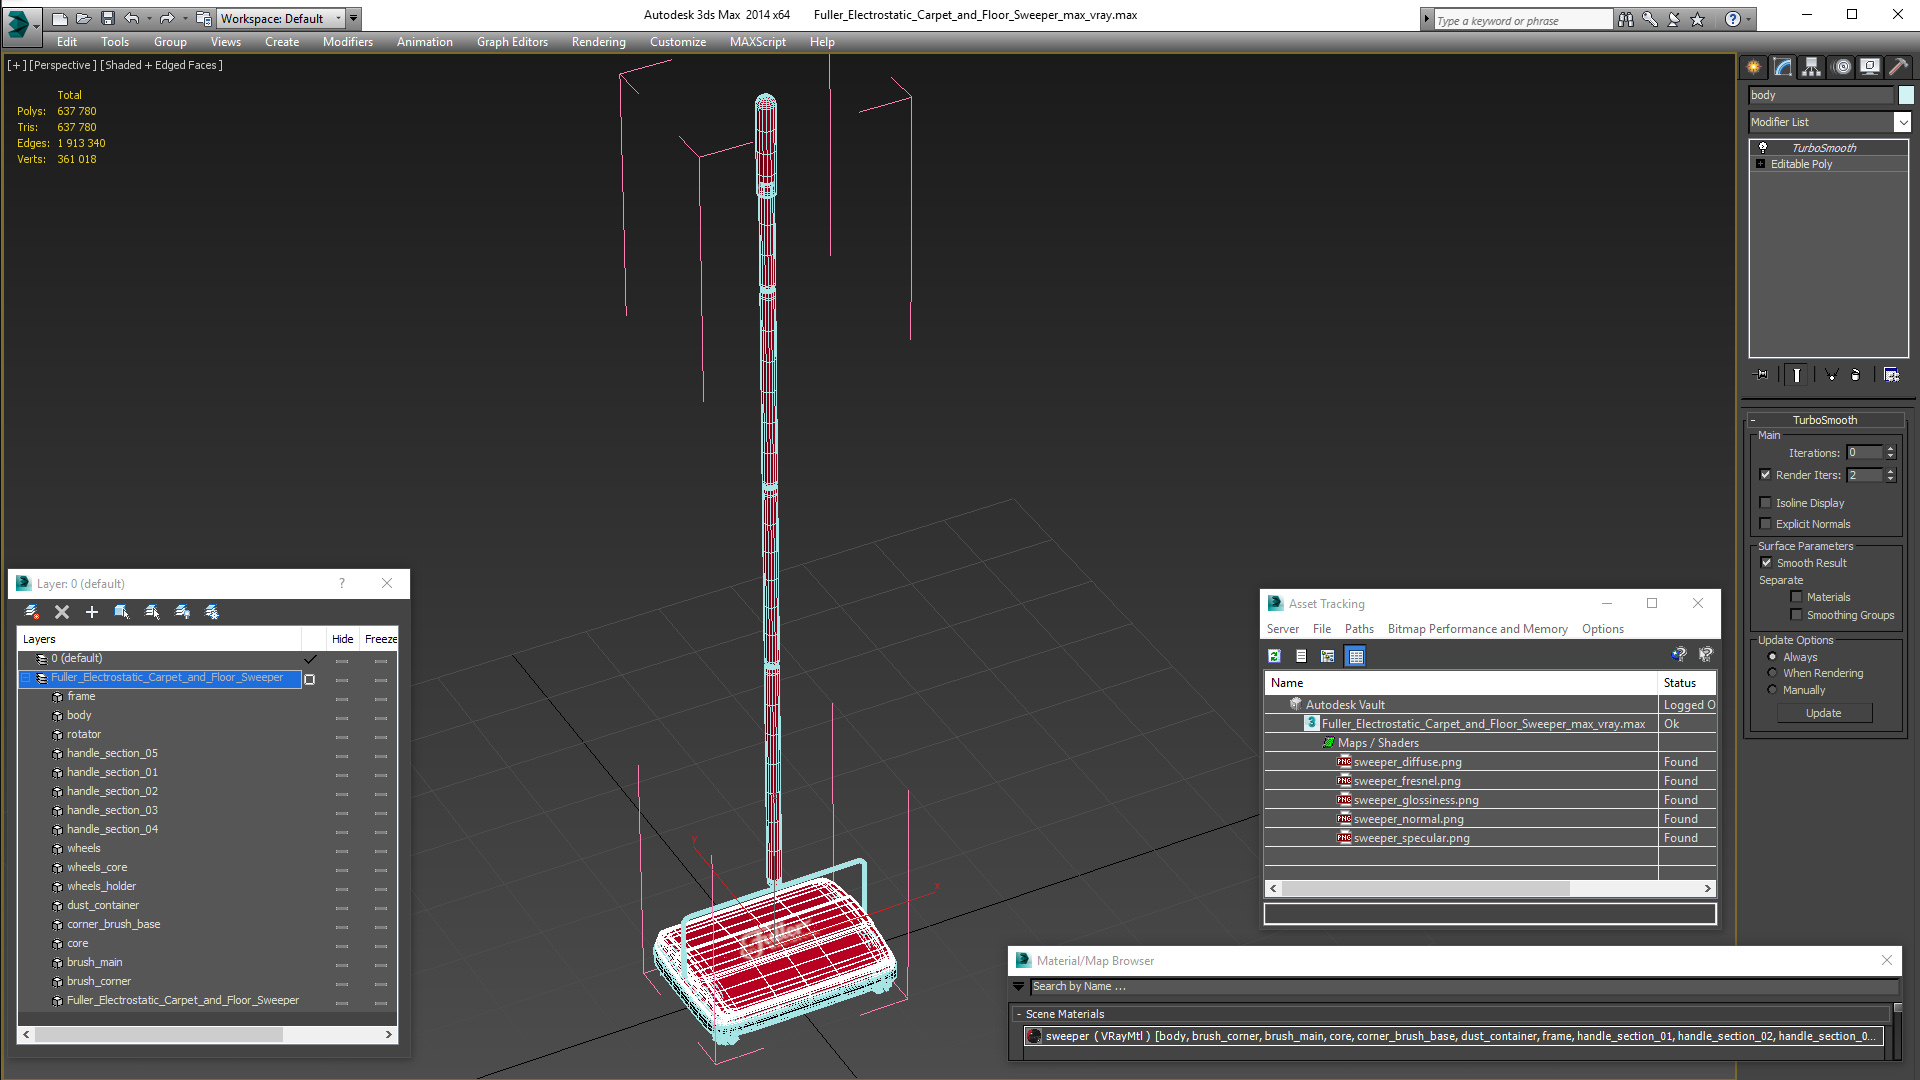Click Make Unique icon under modifier stack
The width and height of the screenshot is (1920, 1080).
[1831, 375]
